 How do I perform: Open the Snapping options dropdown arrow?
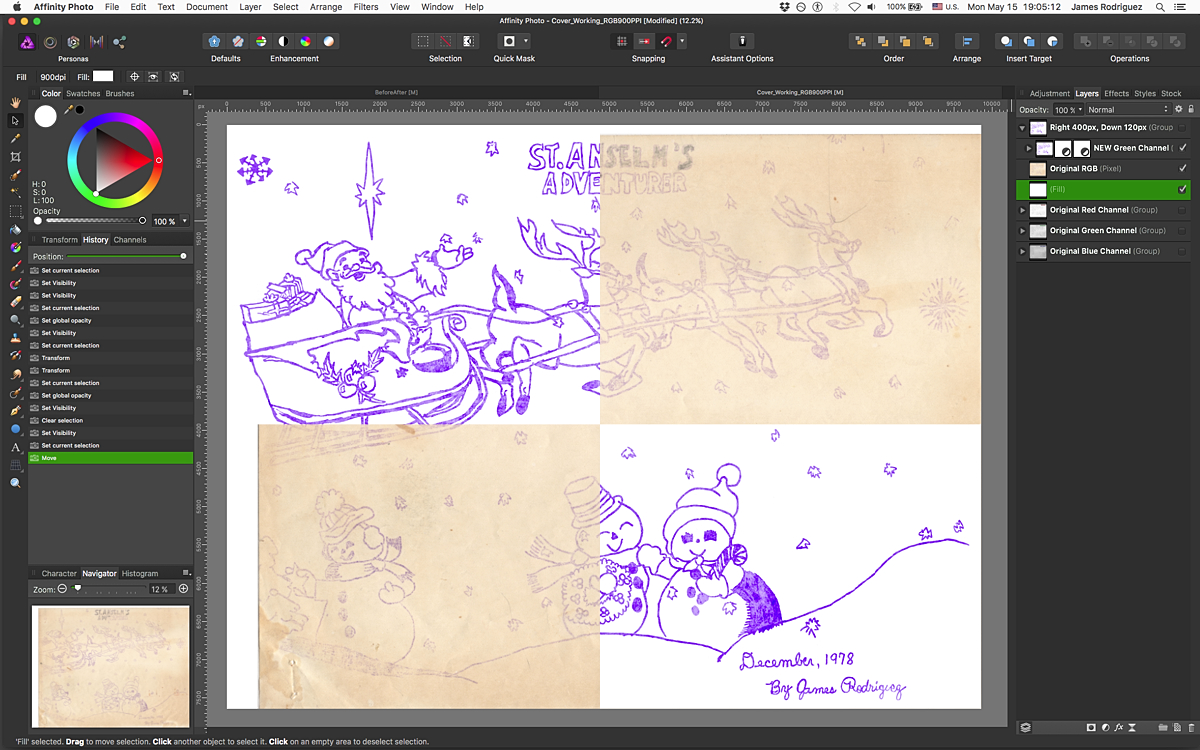click(682, 41)
